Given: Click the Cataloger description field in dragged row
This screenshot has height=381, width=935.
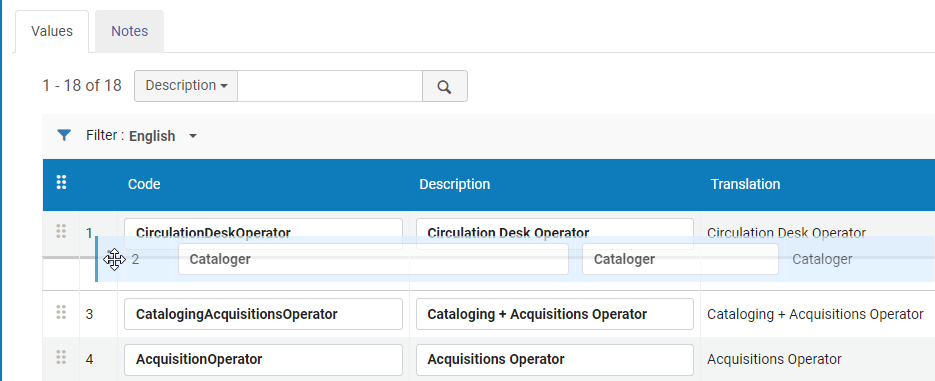Looking at the screenshot, I should pyautogui.click(x=680, y=259).
